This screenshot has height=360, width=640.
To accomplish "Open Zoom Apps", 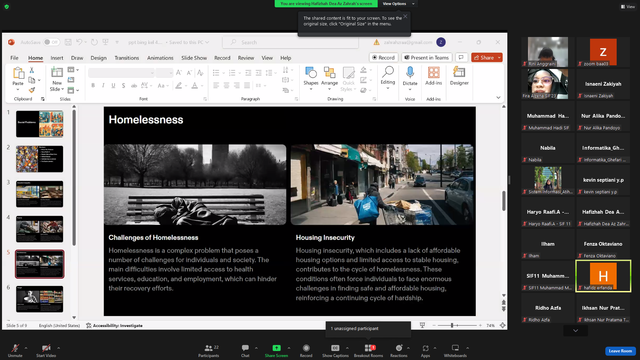I will pyautogui.click(x=425, y=350).
